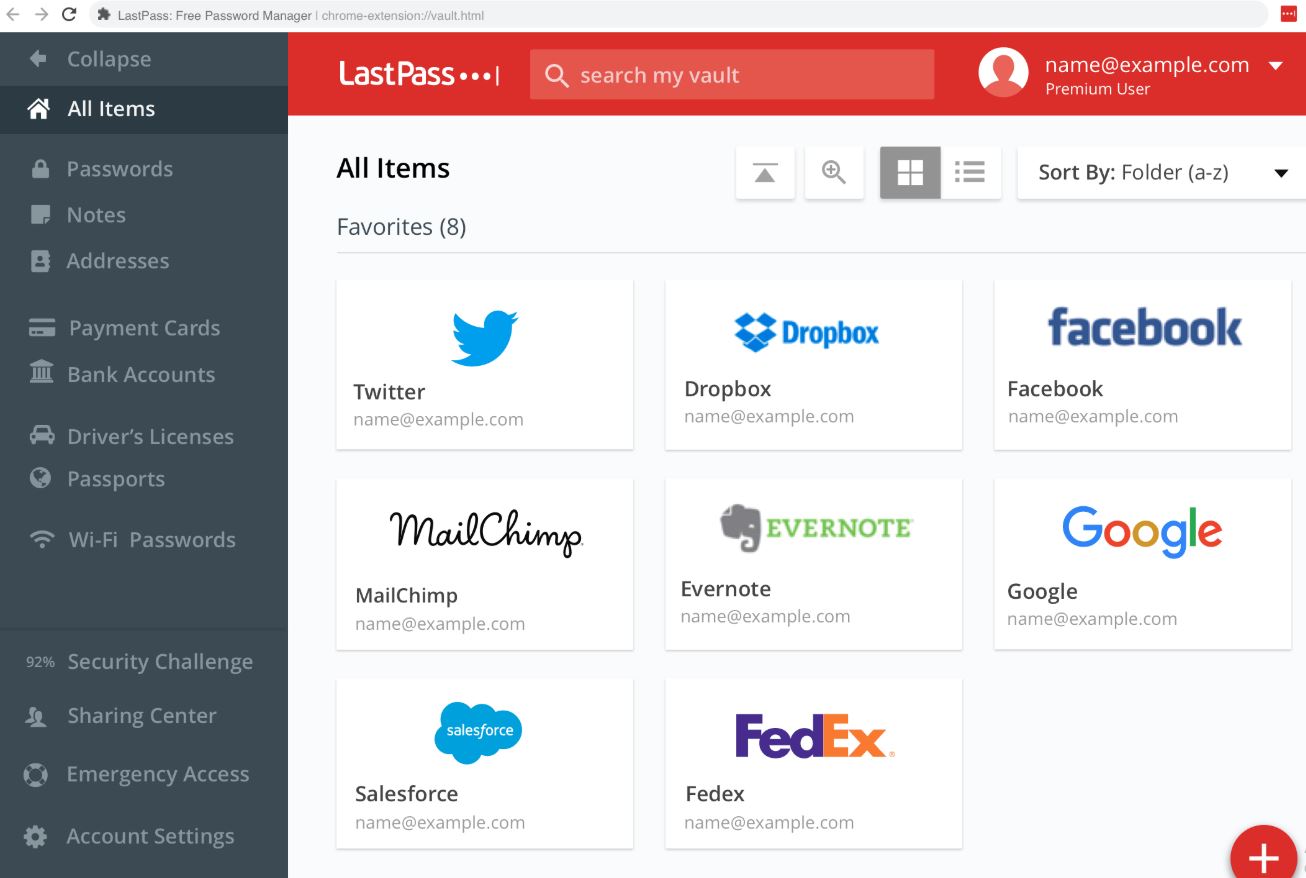The width and height of the screenshot is (1306, 878).
Task: Click the user avatar icon
Action: click(1003, 72)
